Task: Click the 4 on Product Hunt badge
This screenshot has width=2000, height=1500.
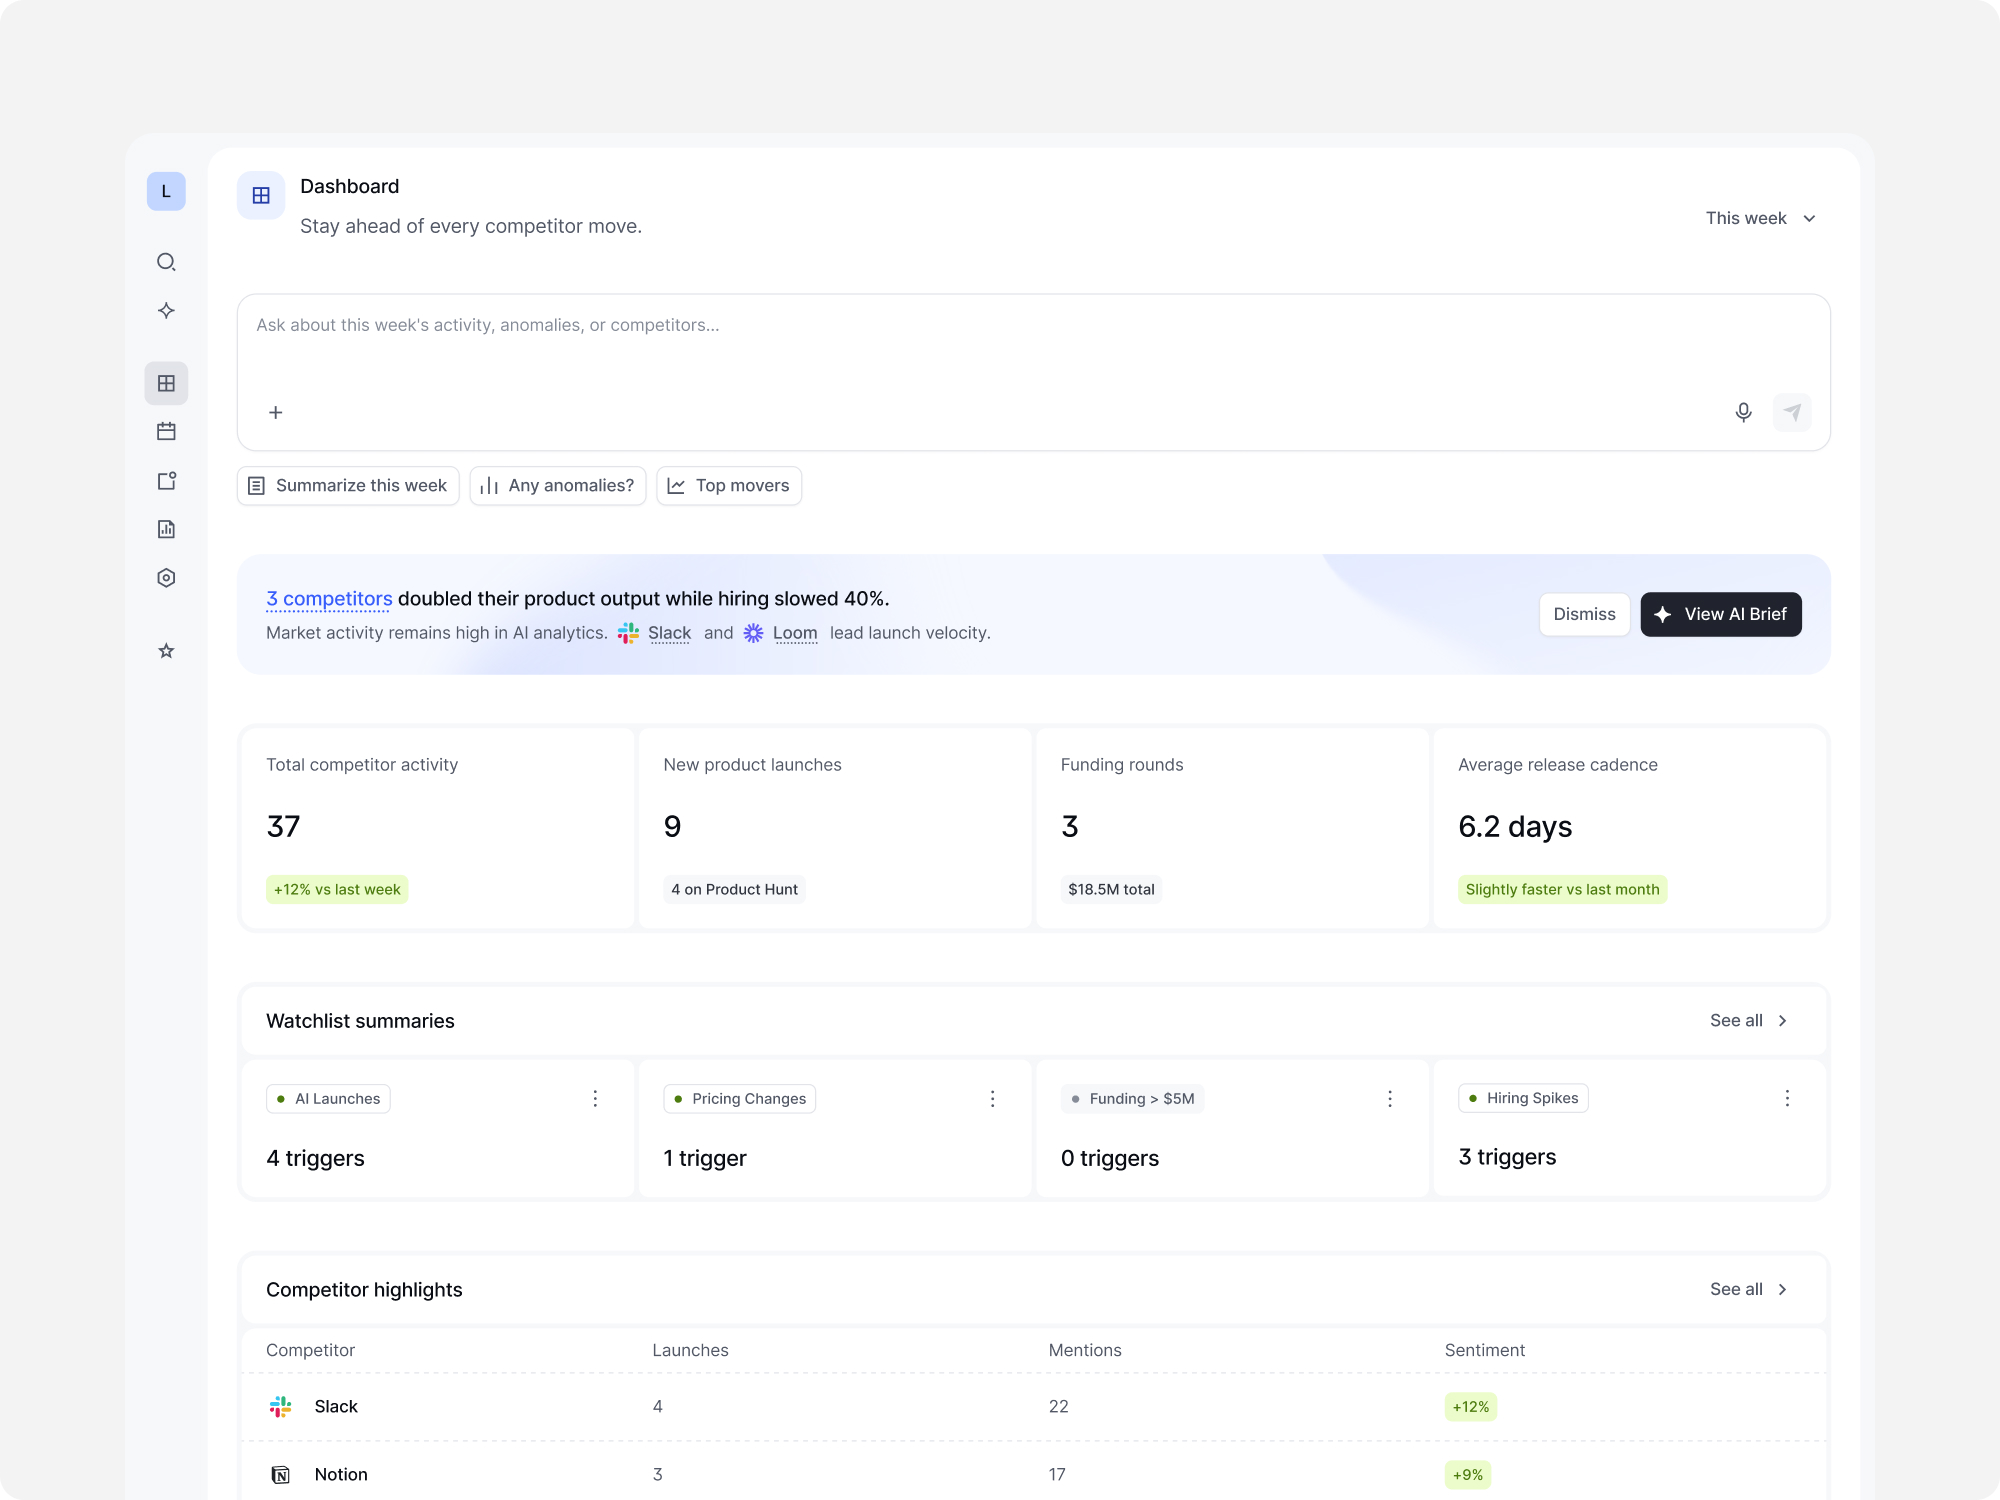Action: click(734, 890)
